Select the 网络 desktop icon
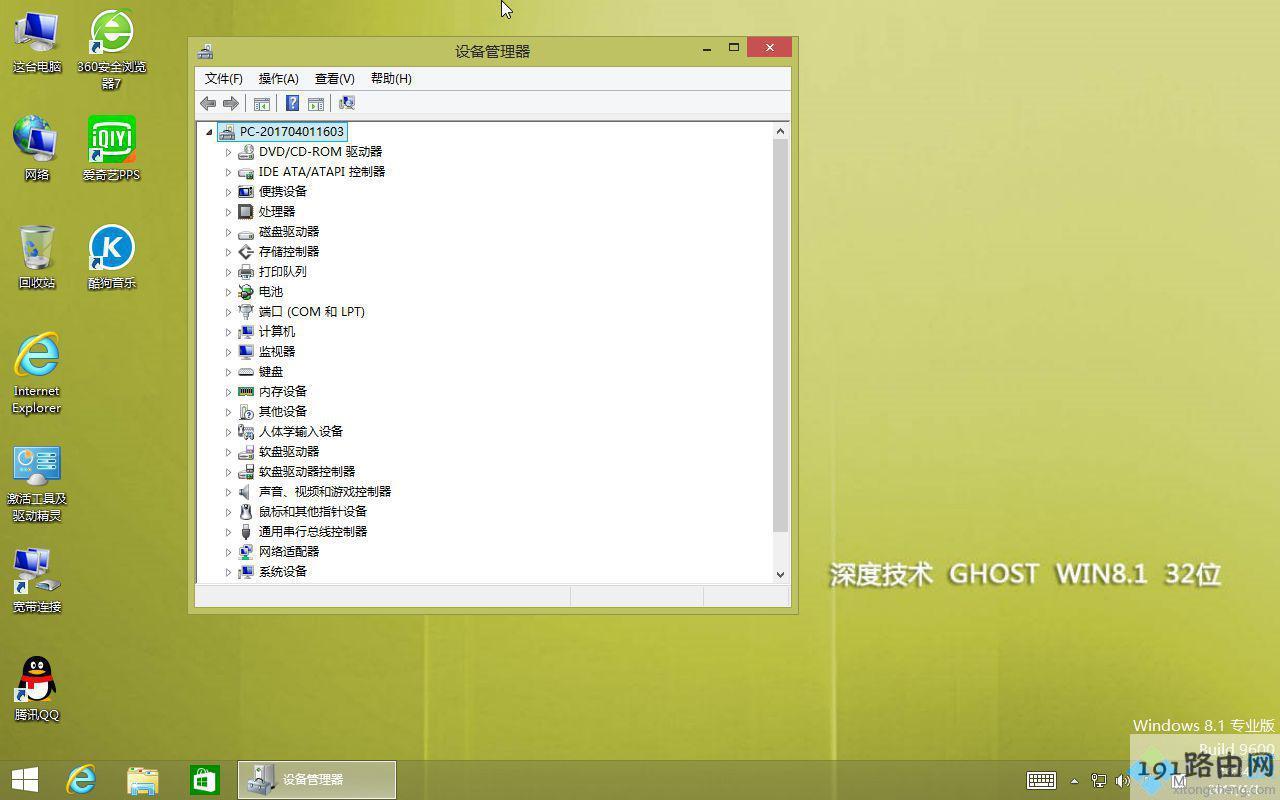 pyautogui.click(x=37, y=148)
